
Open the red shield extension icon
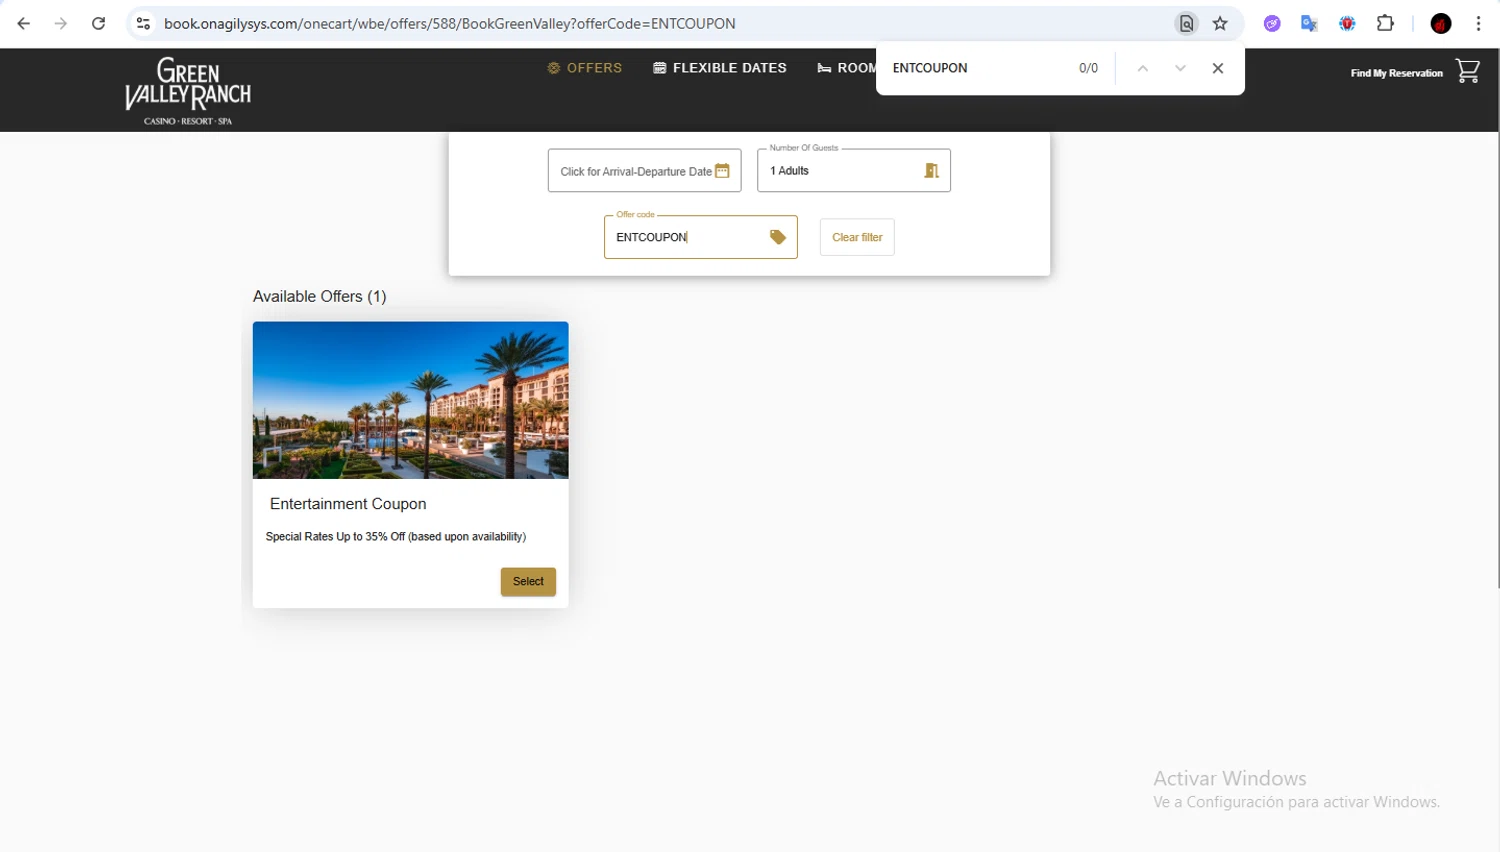click(x=1347, y=23)
